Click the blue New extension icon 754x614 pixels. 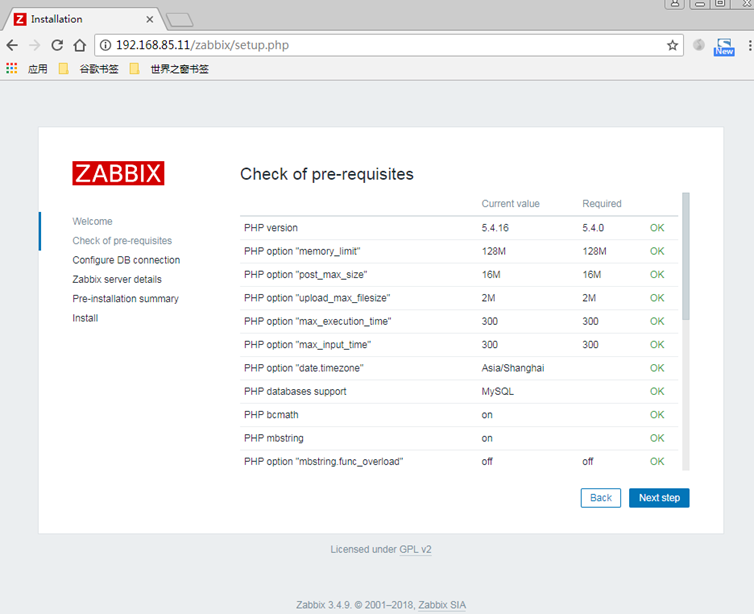pyautogui.click(x=724, y=47)
